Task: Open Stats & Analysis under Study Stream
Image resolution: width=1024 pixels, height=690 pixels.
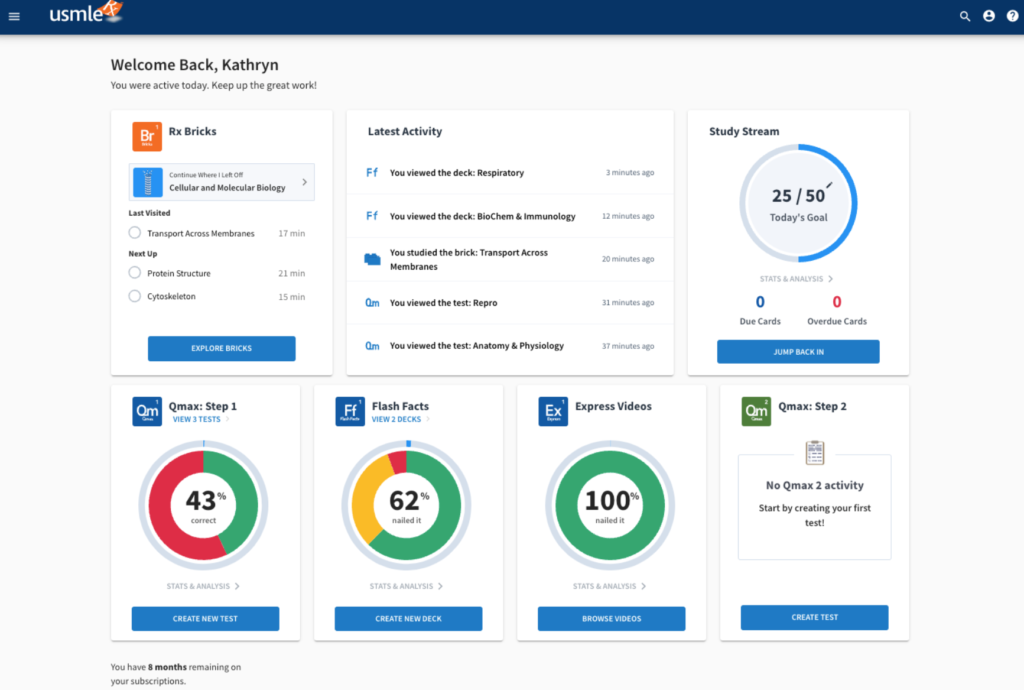Action: pos(797,279)
